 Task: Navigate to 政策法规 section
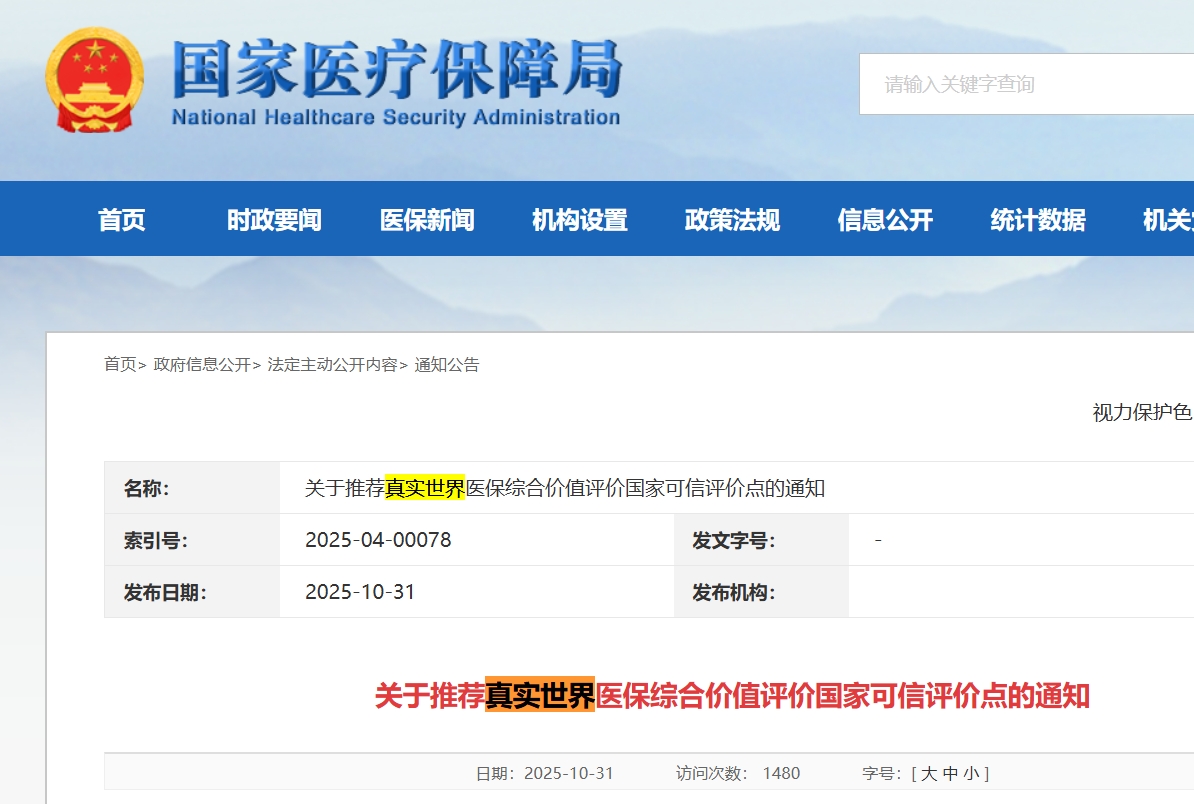[x=732, y=220]
